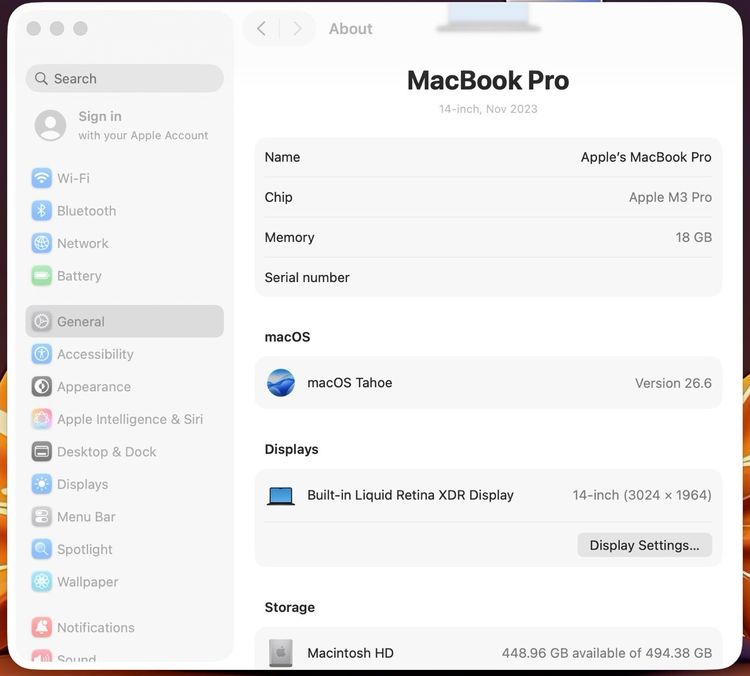Open the Accessibility icon

(42, 354)
